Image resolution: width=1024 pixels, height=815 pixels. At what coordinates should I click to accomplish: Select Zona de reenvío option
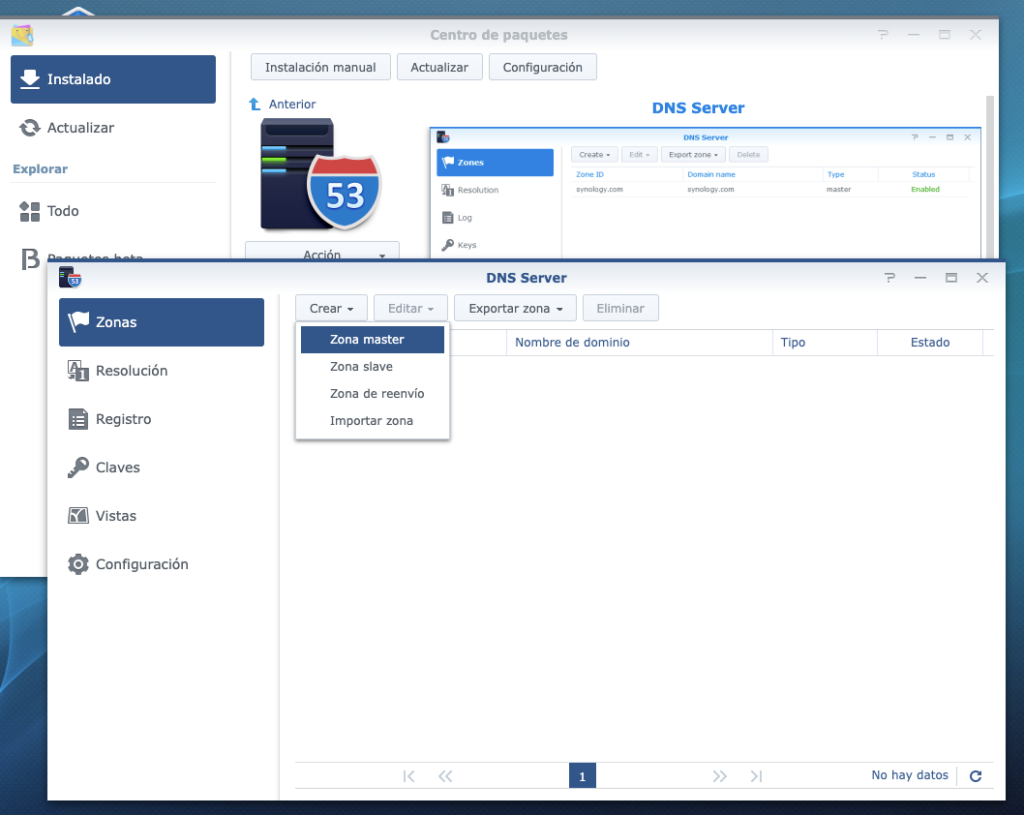(378, 393)
